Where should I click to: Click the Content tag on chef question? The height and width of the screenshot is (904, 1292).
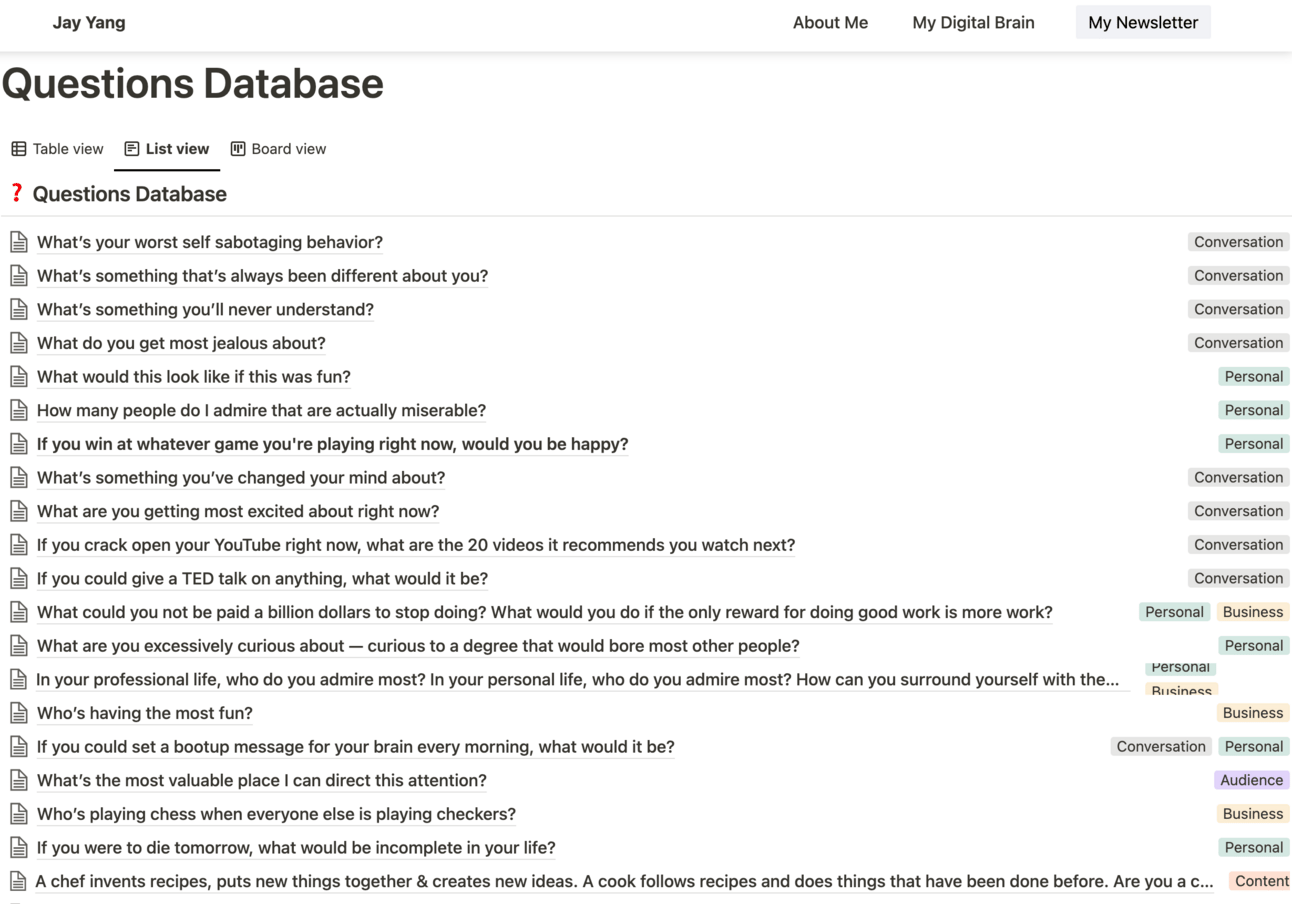(x=1261, y=881)
